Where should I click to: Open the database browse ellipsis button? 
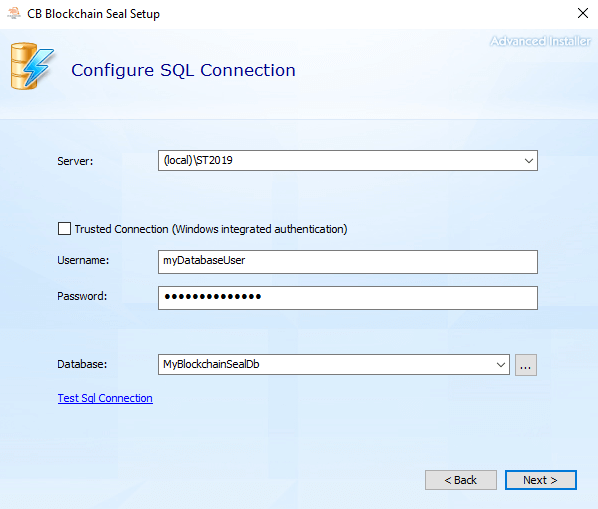coord(526,365)
